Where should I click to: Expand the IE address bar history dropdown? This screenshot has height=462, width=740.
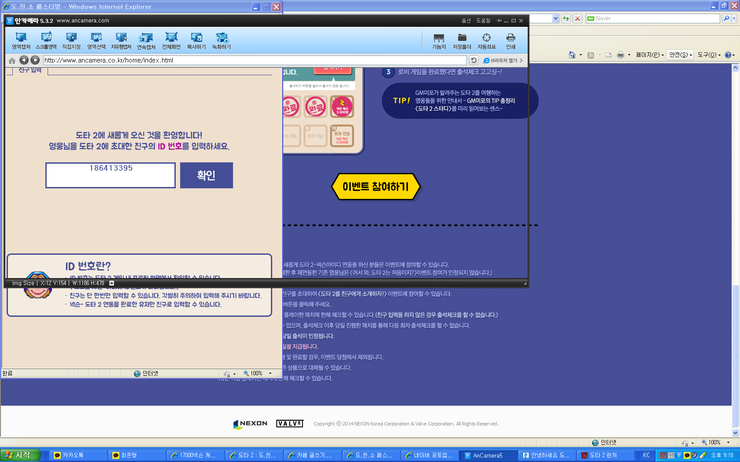coord(555,18)
